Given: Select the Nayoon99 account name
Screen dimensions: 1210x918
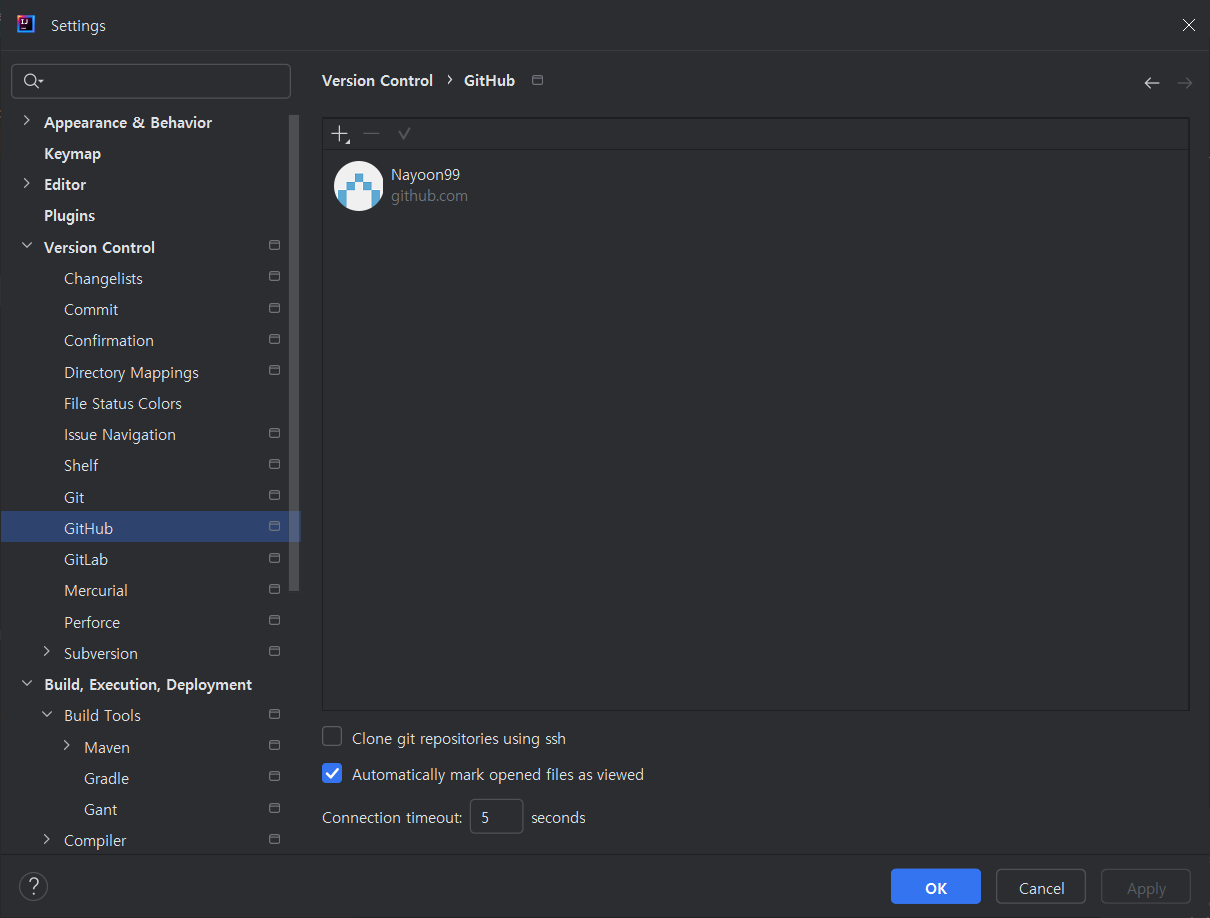Looking at the screenshot, I should [425, 175].
